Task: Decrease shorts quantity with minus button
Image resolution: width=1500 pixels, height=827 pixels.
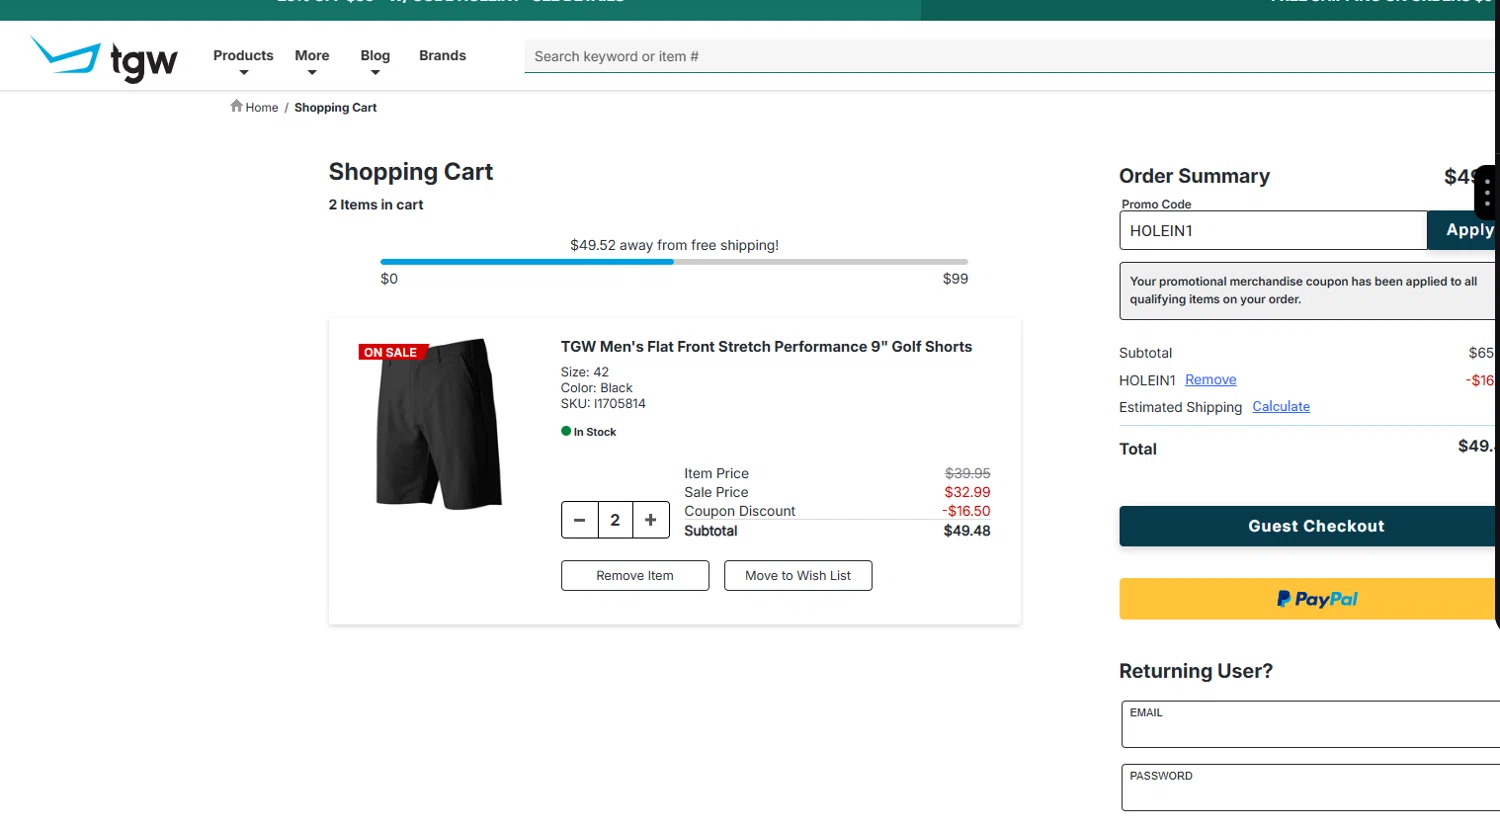Action: click(x=579, y=520)
